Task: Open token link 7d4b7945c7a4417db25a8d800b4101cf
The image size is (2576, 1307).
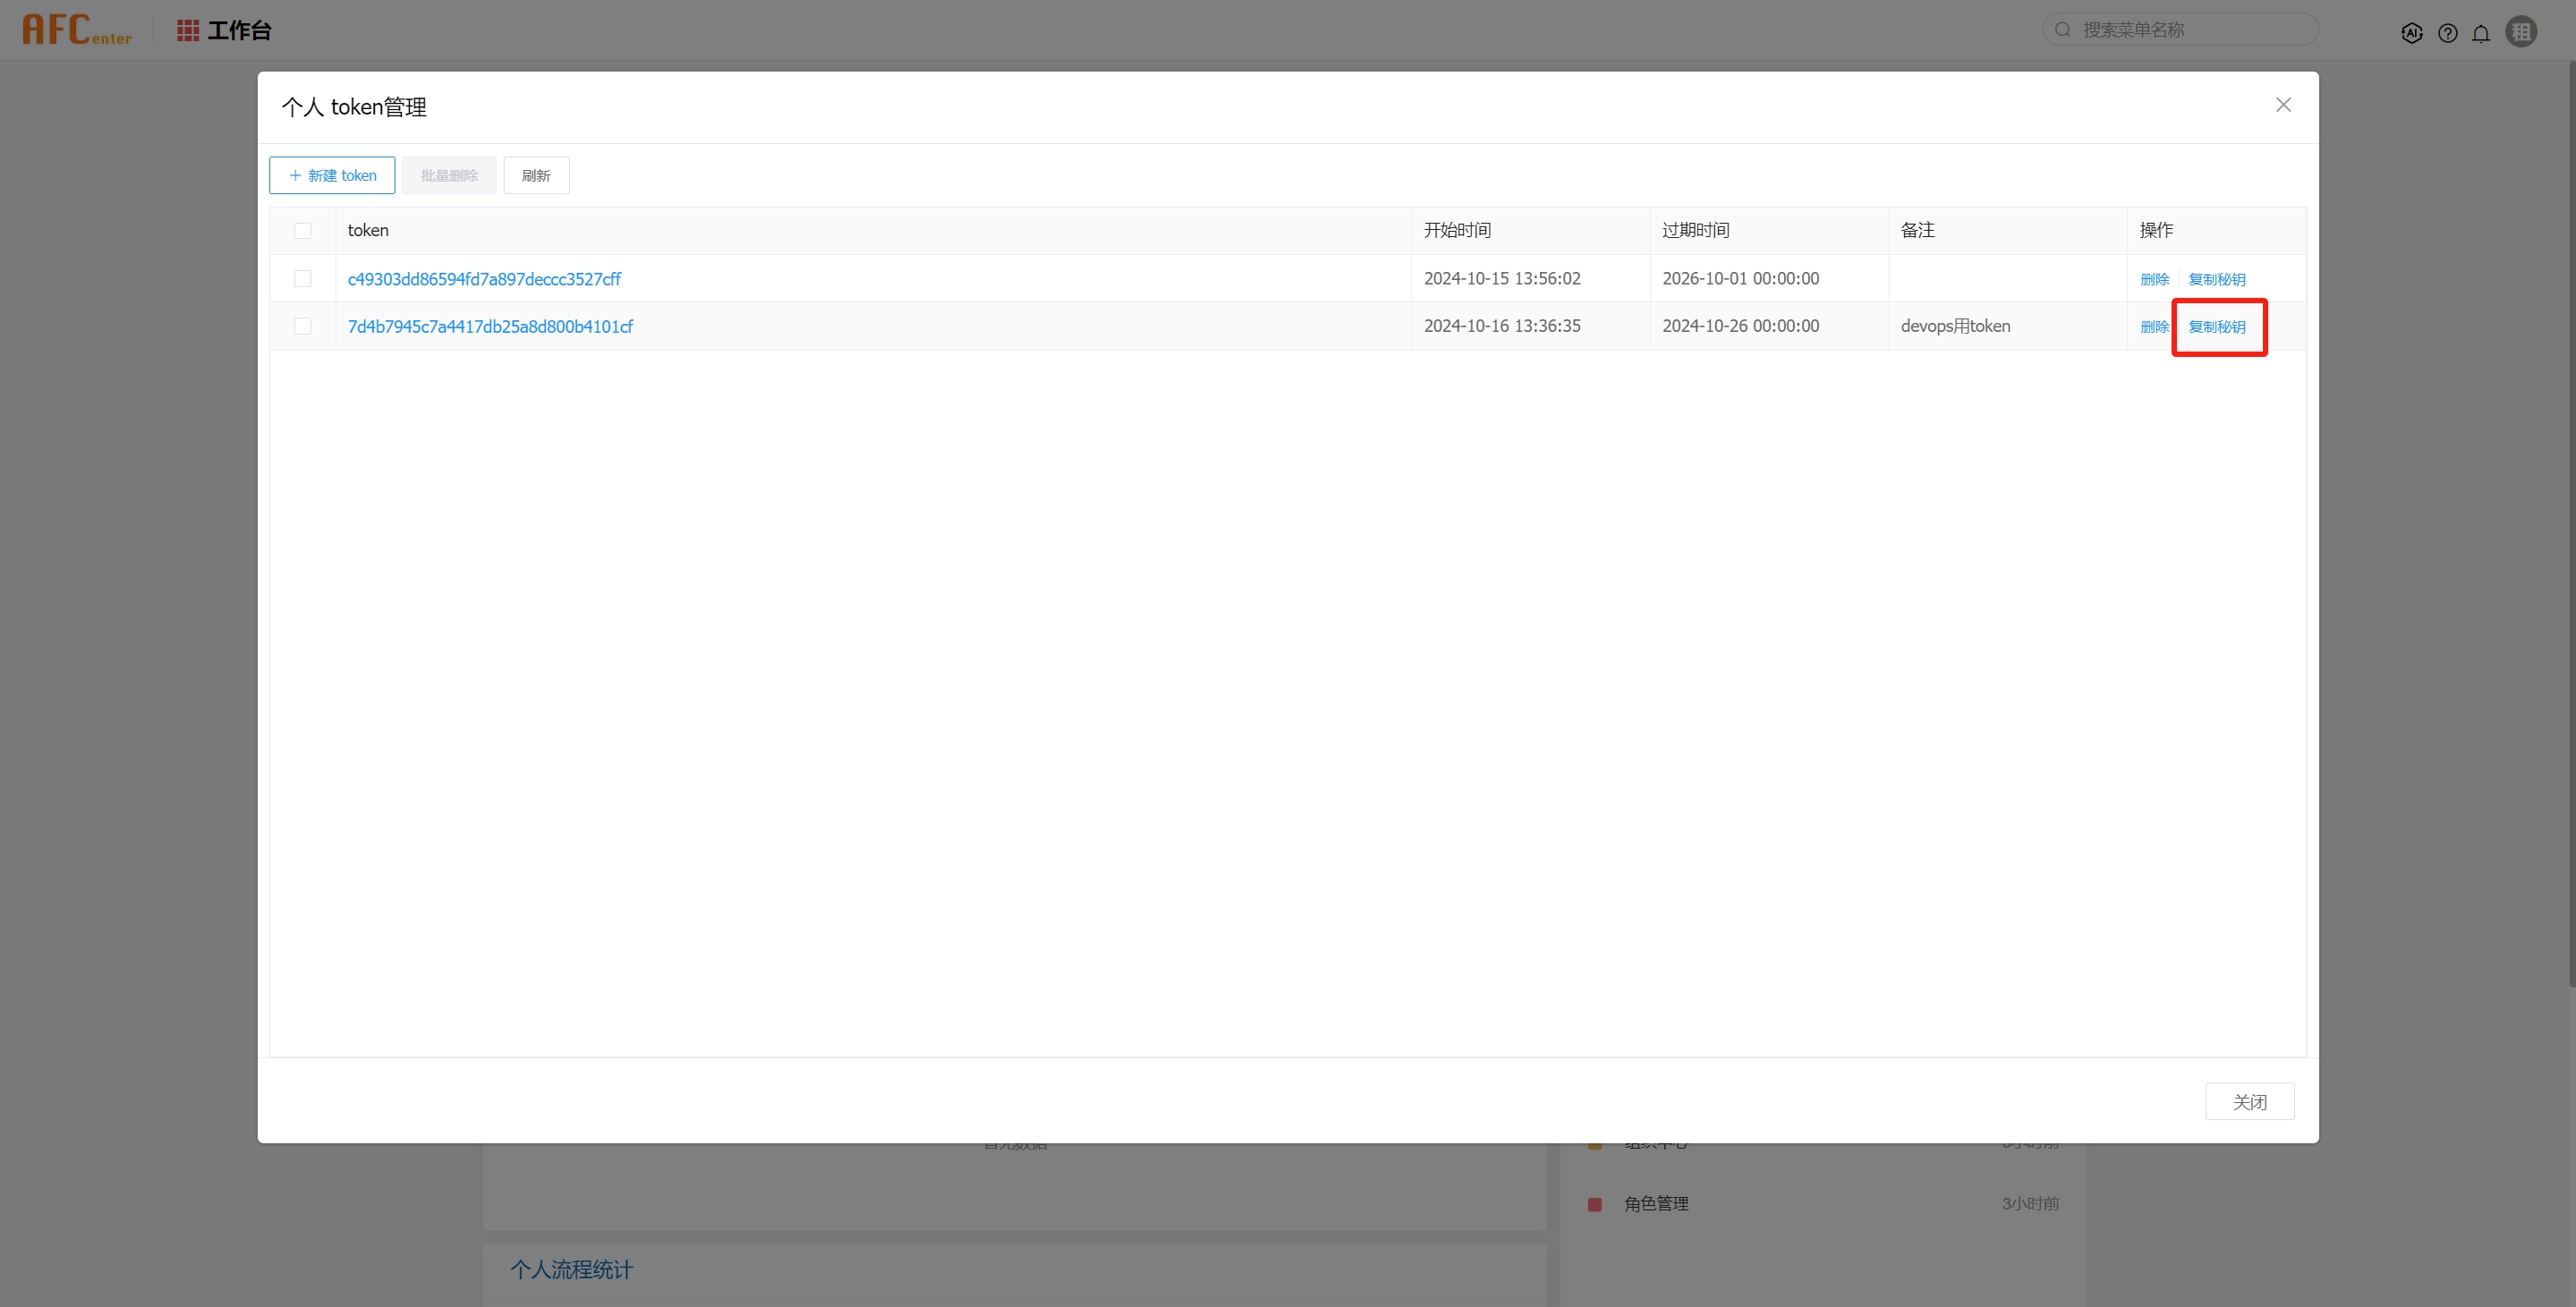Action: tap(490, 326)
